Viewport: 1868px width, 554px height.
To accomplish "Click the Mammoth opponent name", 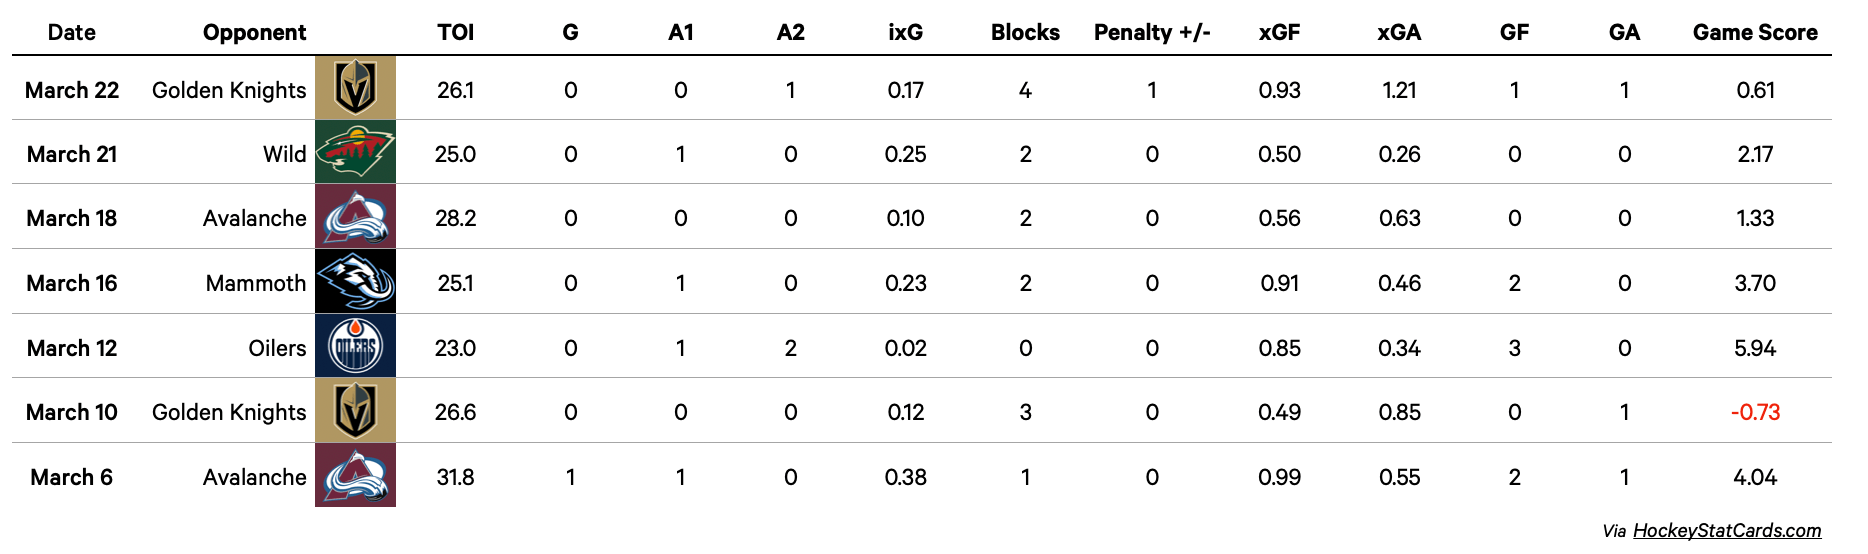I will click(x=256, y=283).
